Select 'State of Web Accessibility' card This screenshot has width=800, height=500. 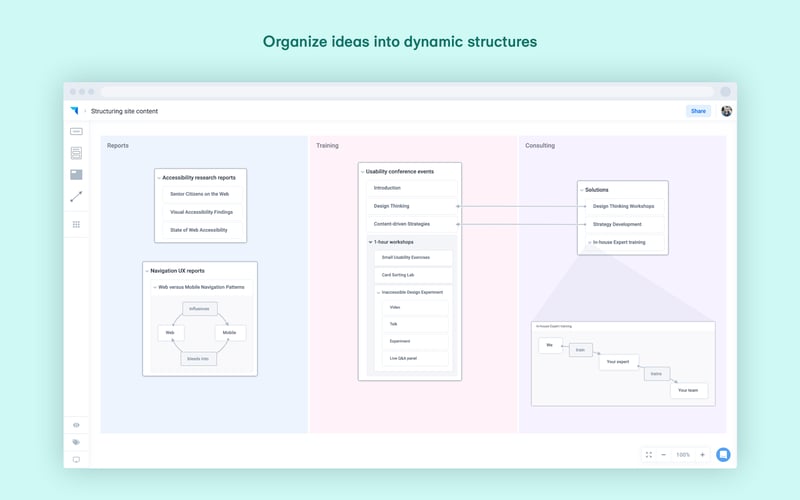coord(202,230)
